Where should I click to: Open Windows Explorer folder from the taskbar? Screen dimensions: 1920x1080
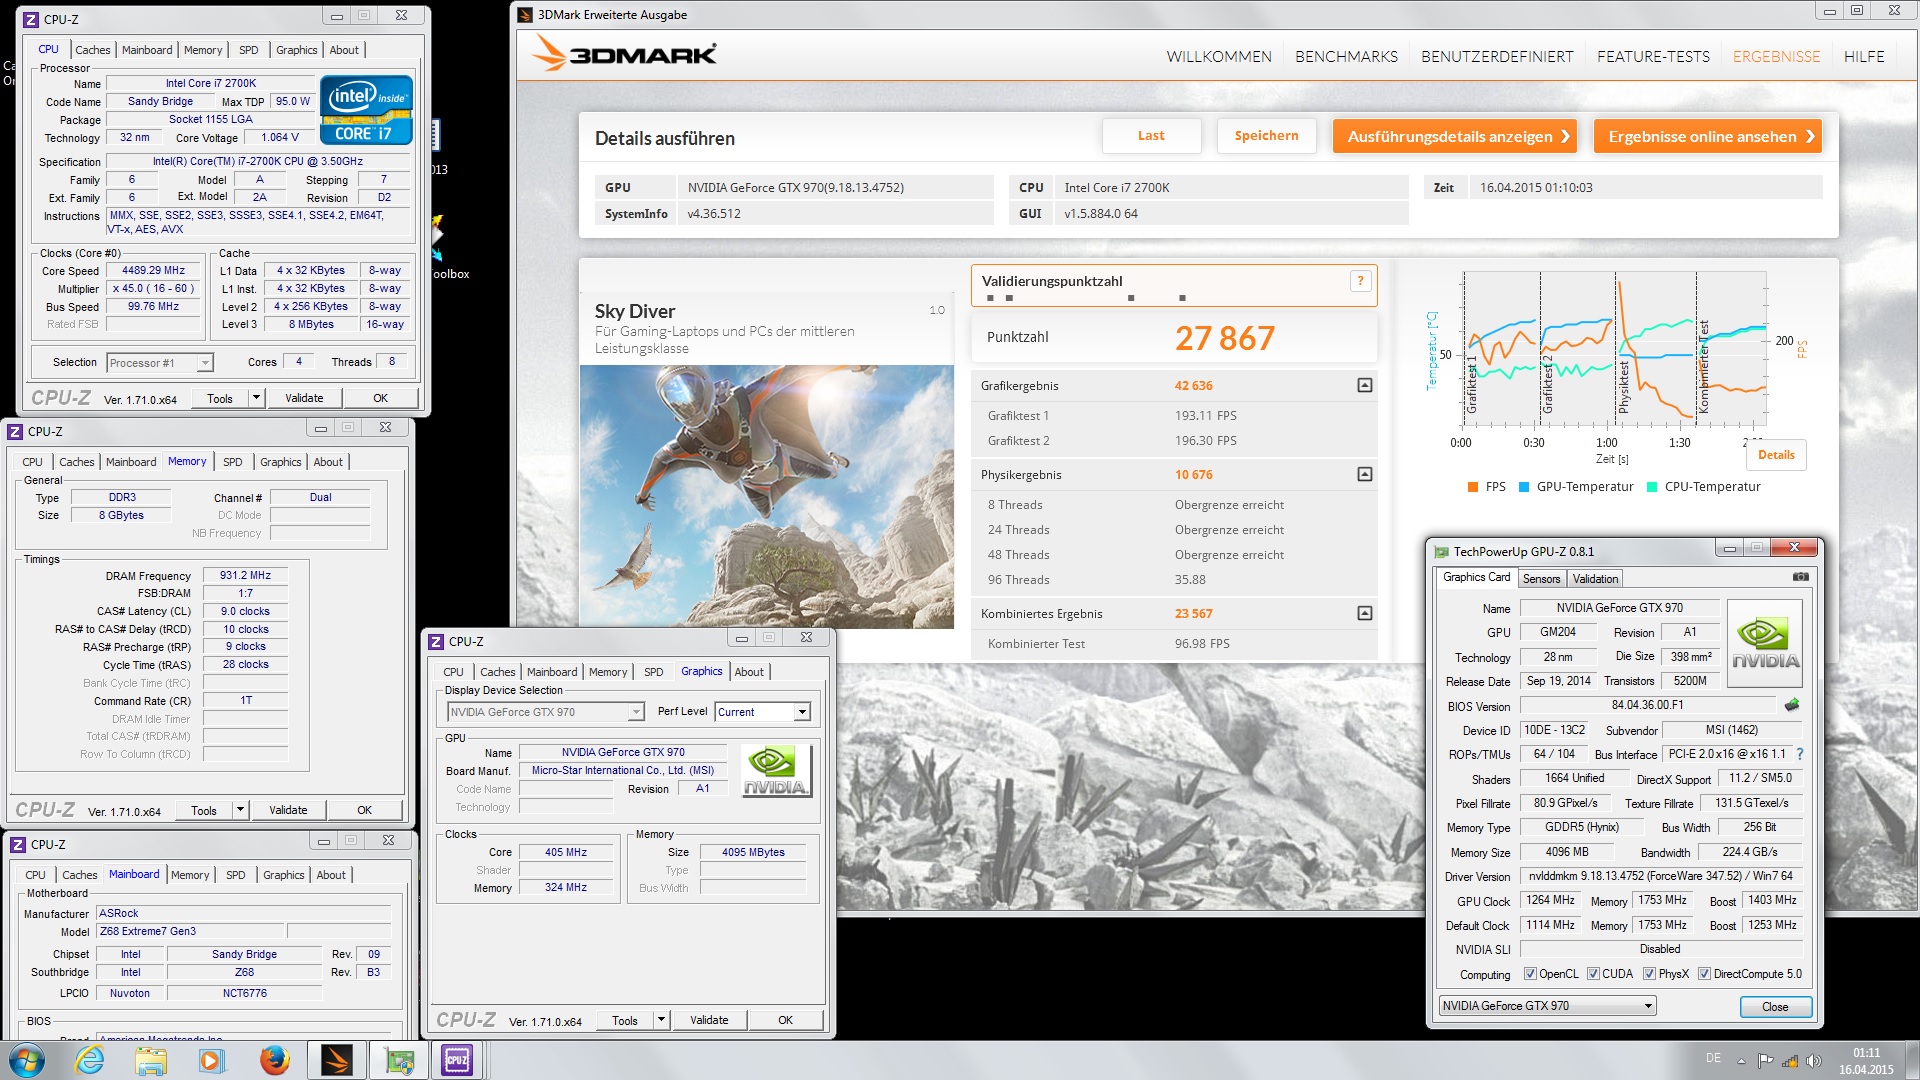[151, 1060]
